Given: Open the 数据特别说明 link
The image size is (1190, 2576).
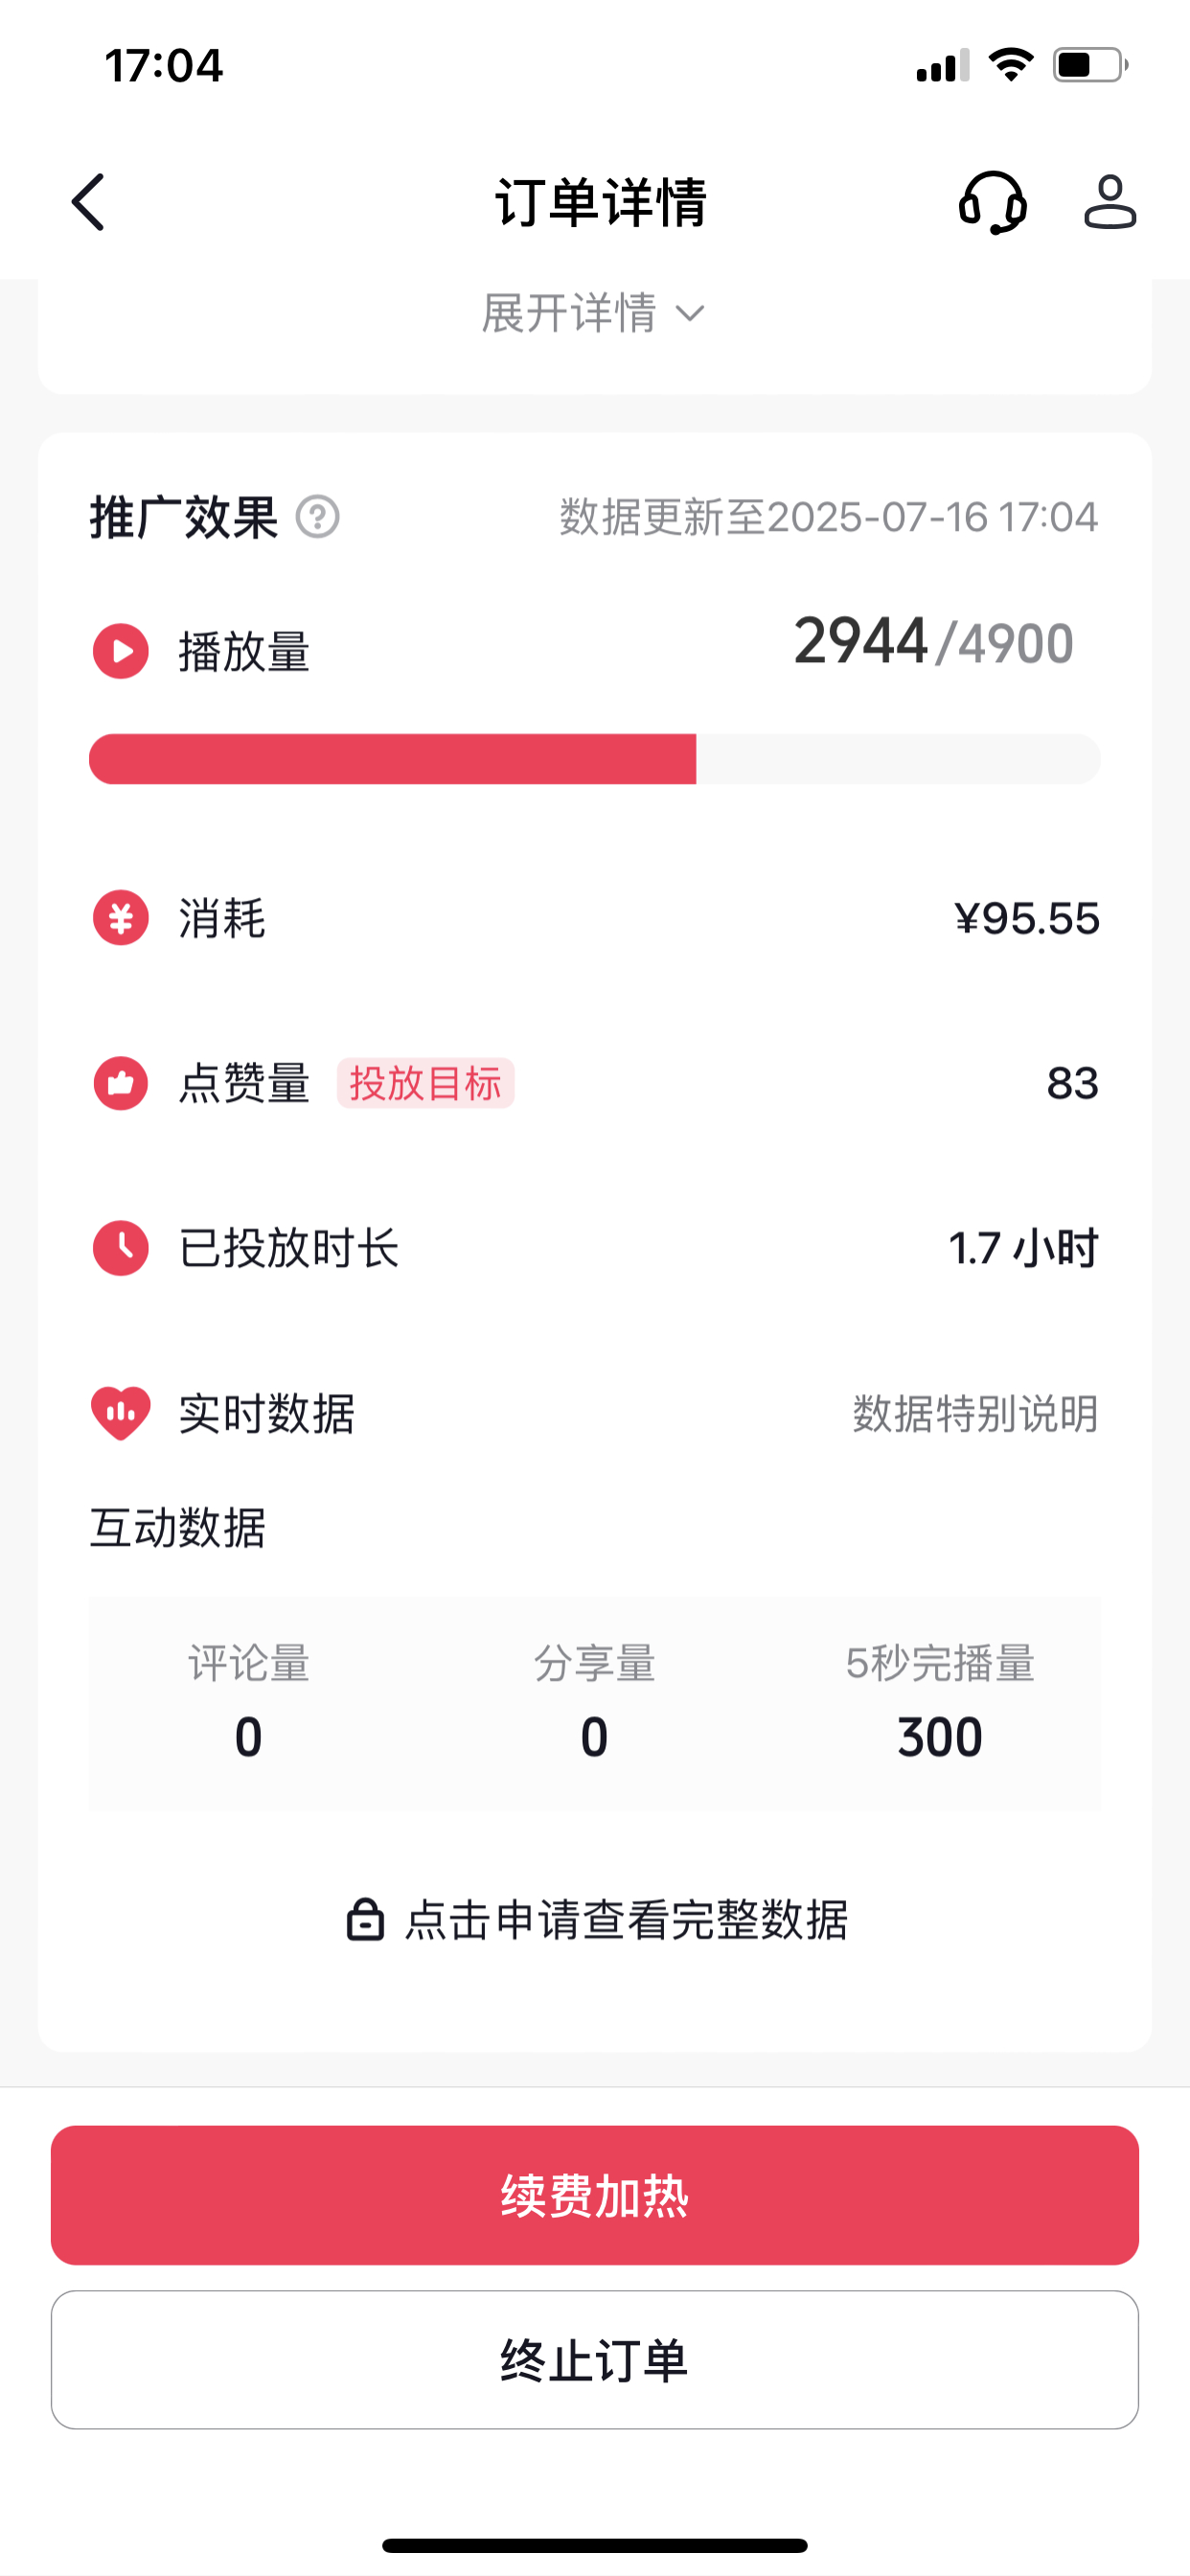Looking at the screenshot, I should [975, 1414].
